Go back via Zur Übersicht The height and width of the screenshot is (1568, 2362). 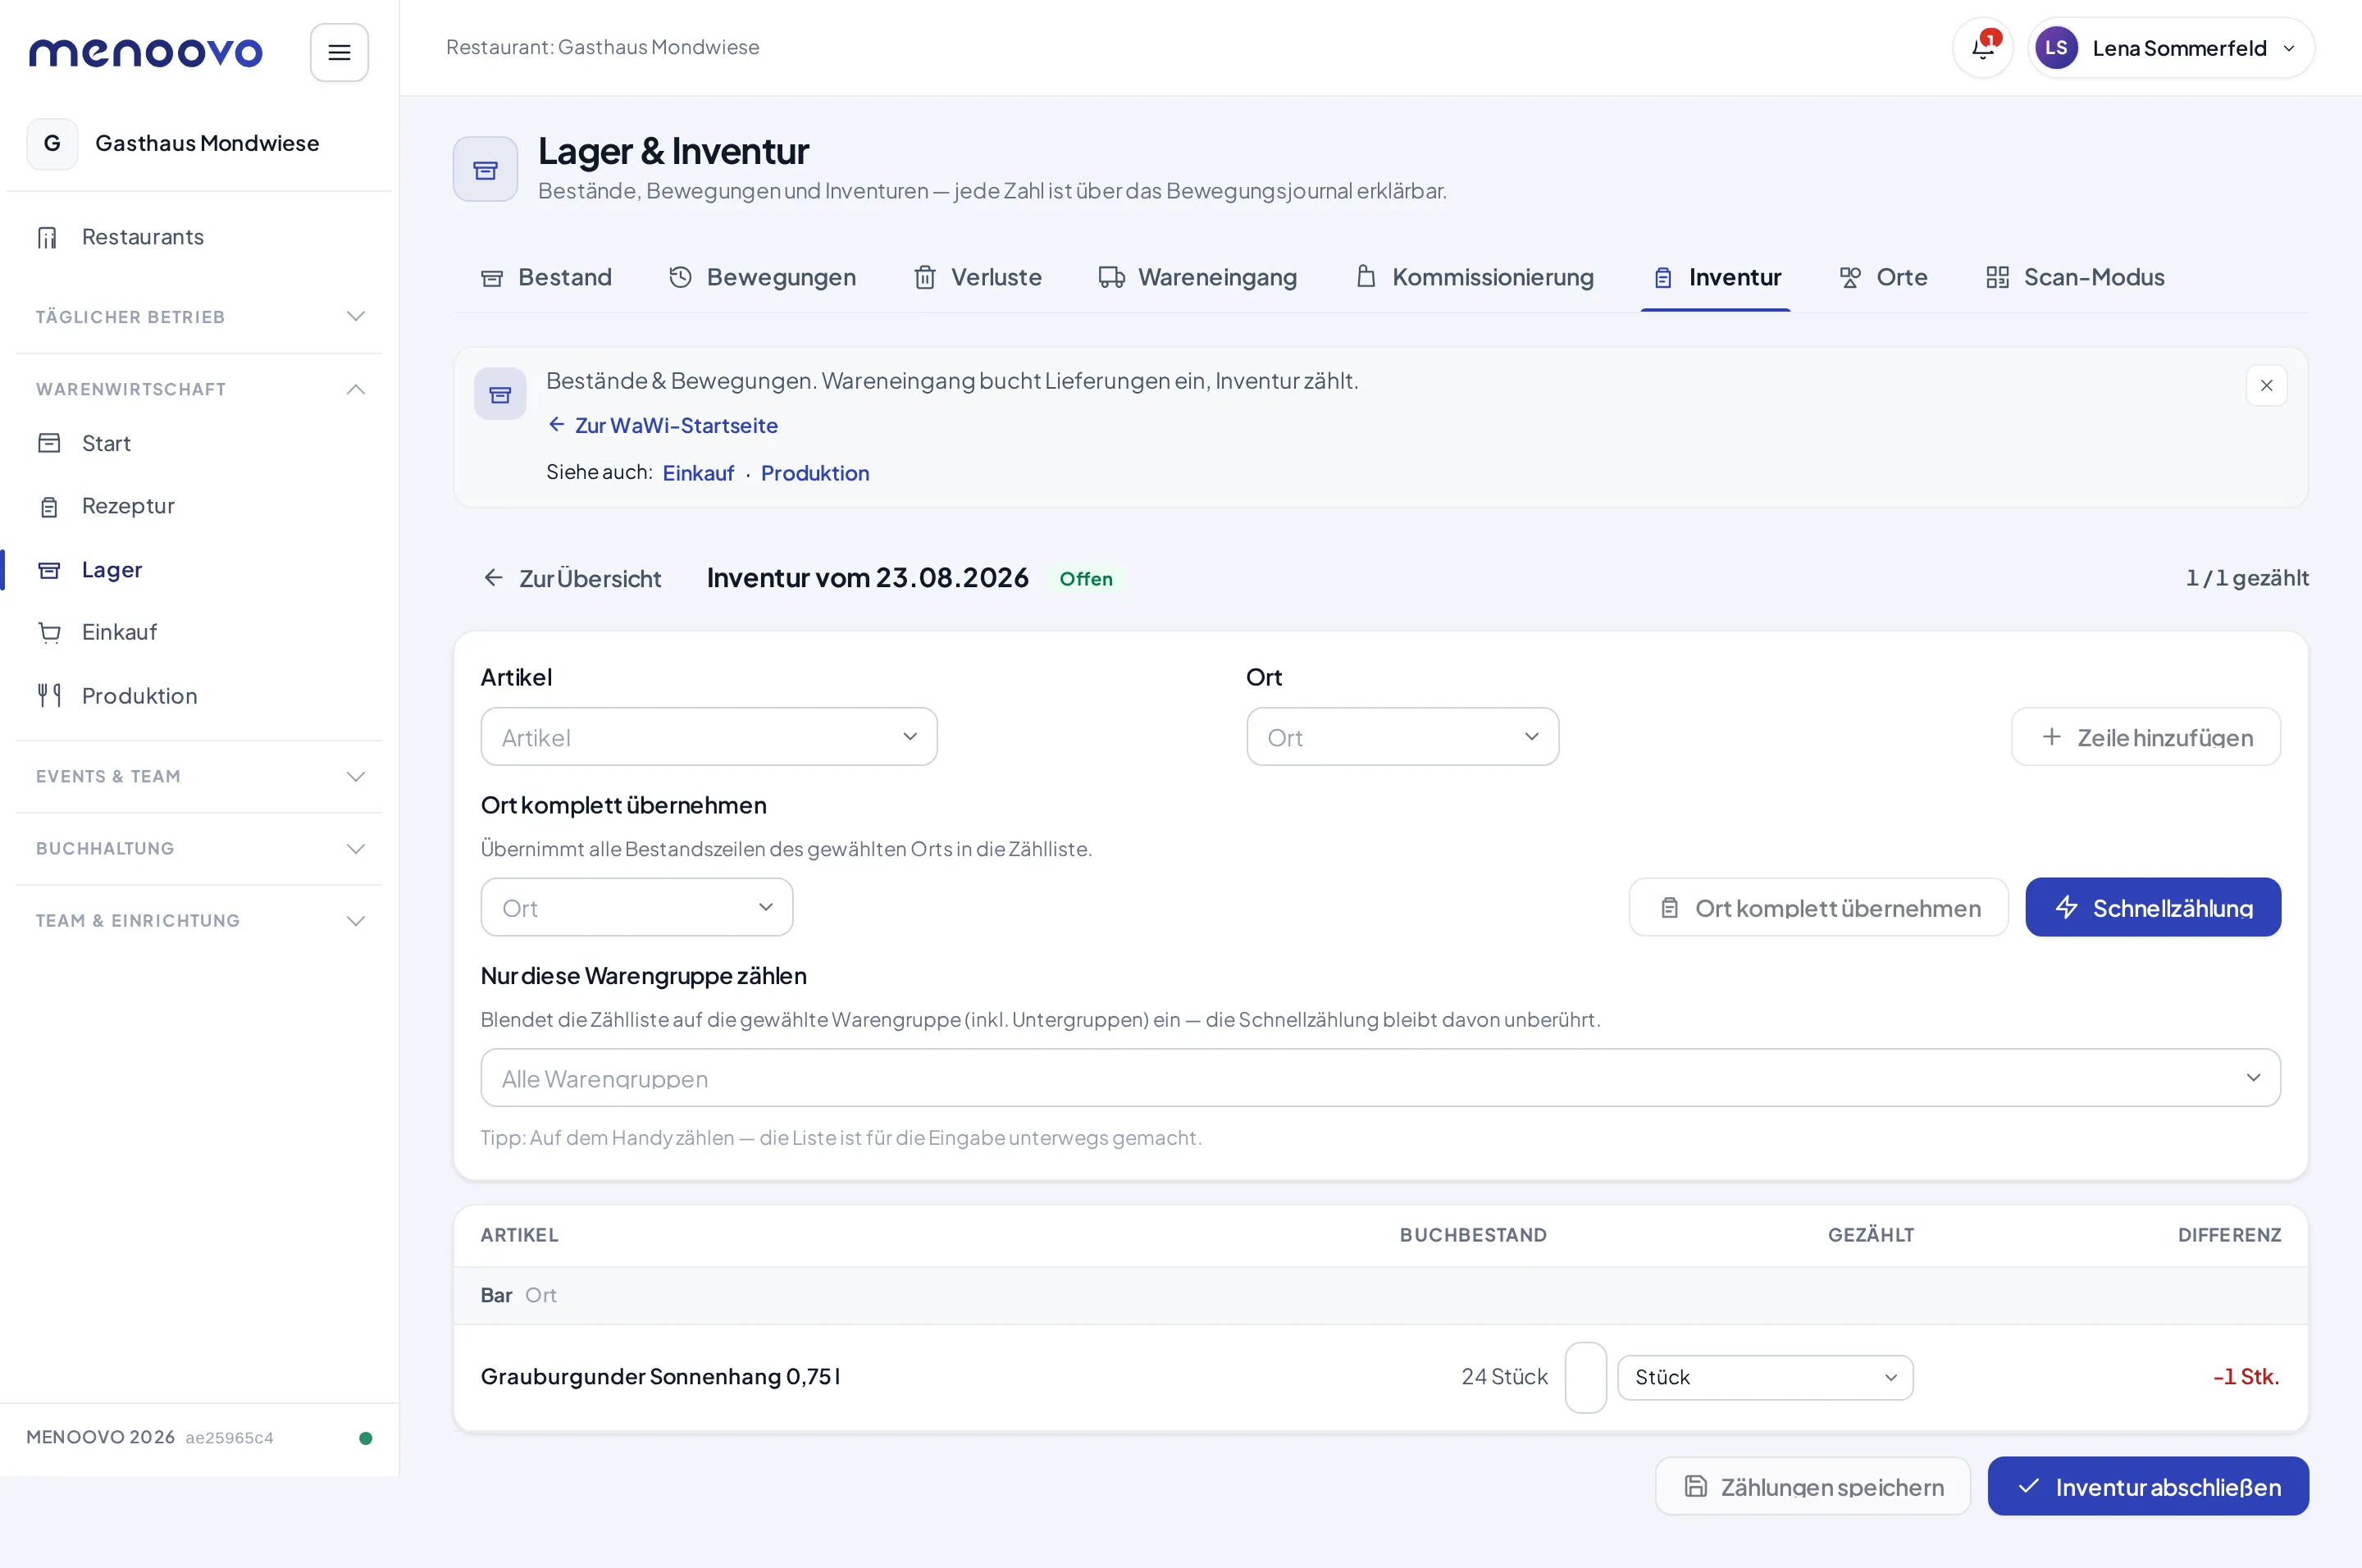click(572, 578)
